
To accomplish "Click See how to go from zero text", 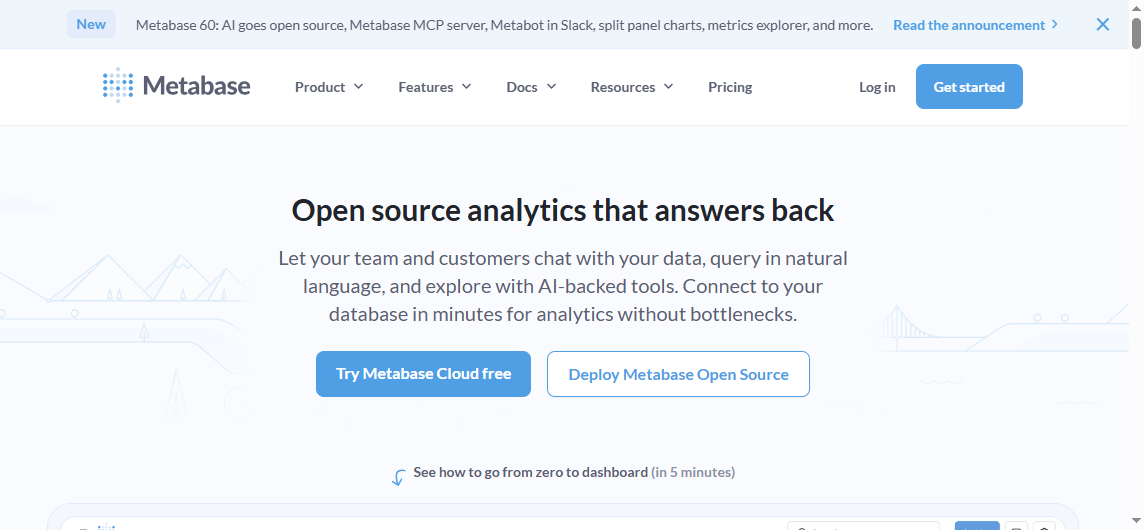I will tap(530, 472).
